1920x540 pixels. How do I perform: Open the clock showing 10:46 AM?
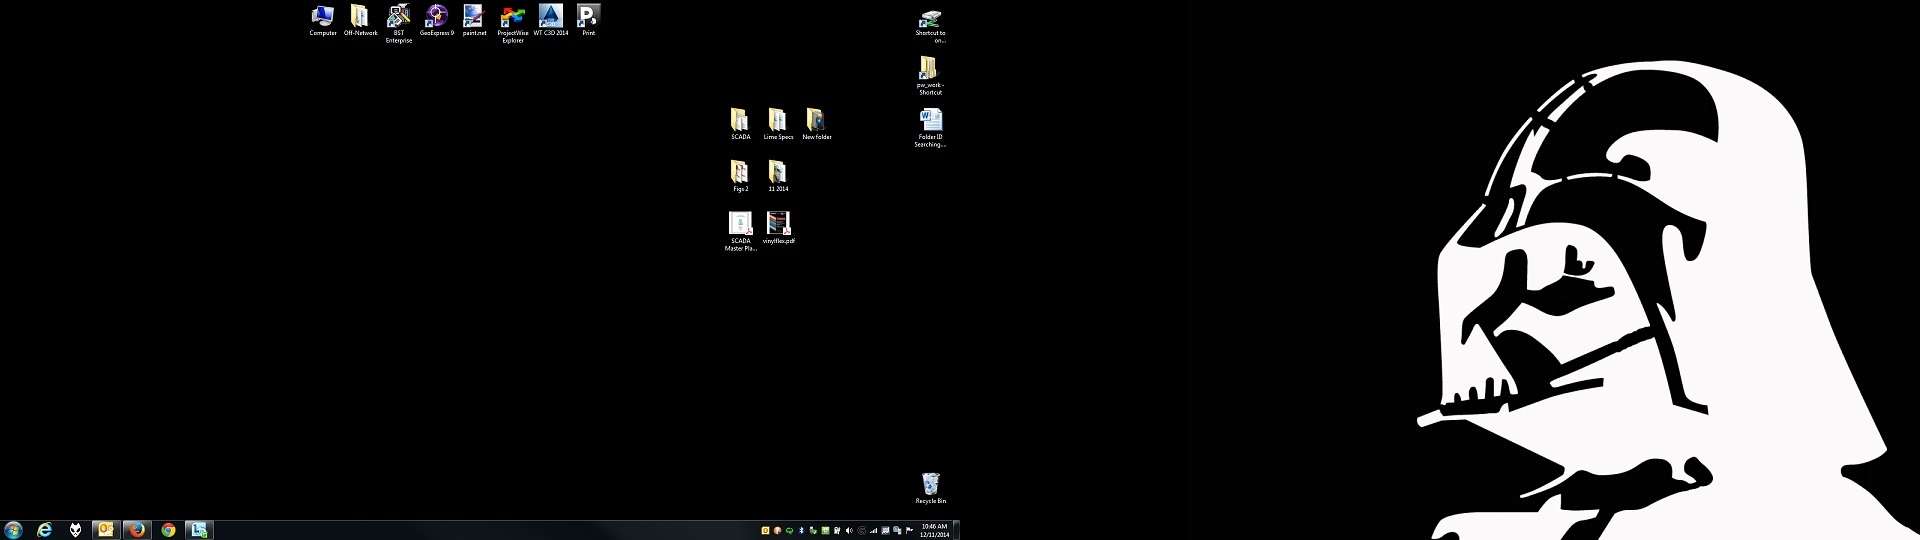[x=934, y=530]
